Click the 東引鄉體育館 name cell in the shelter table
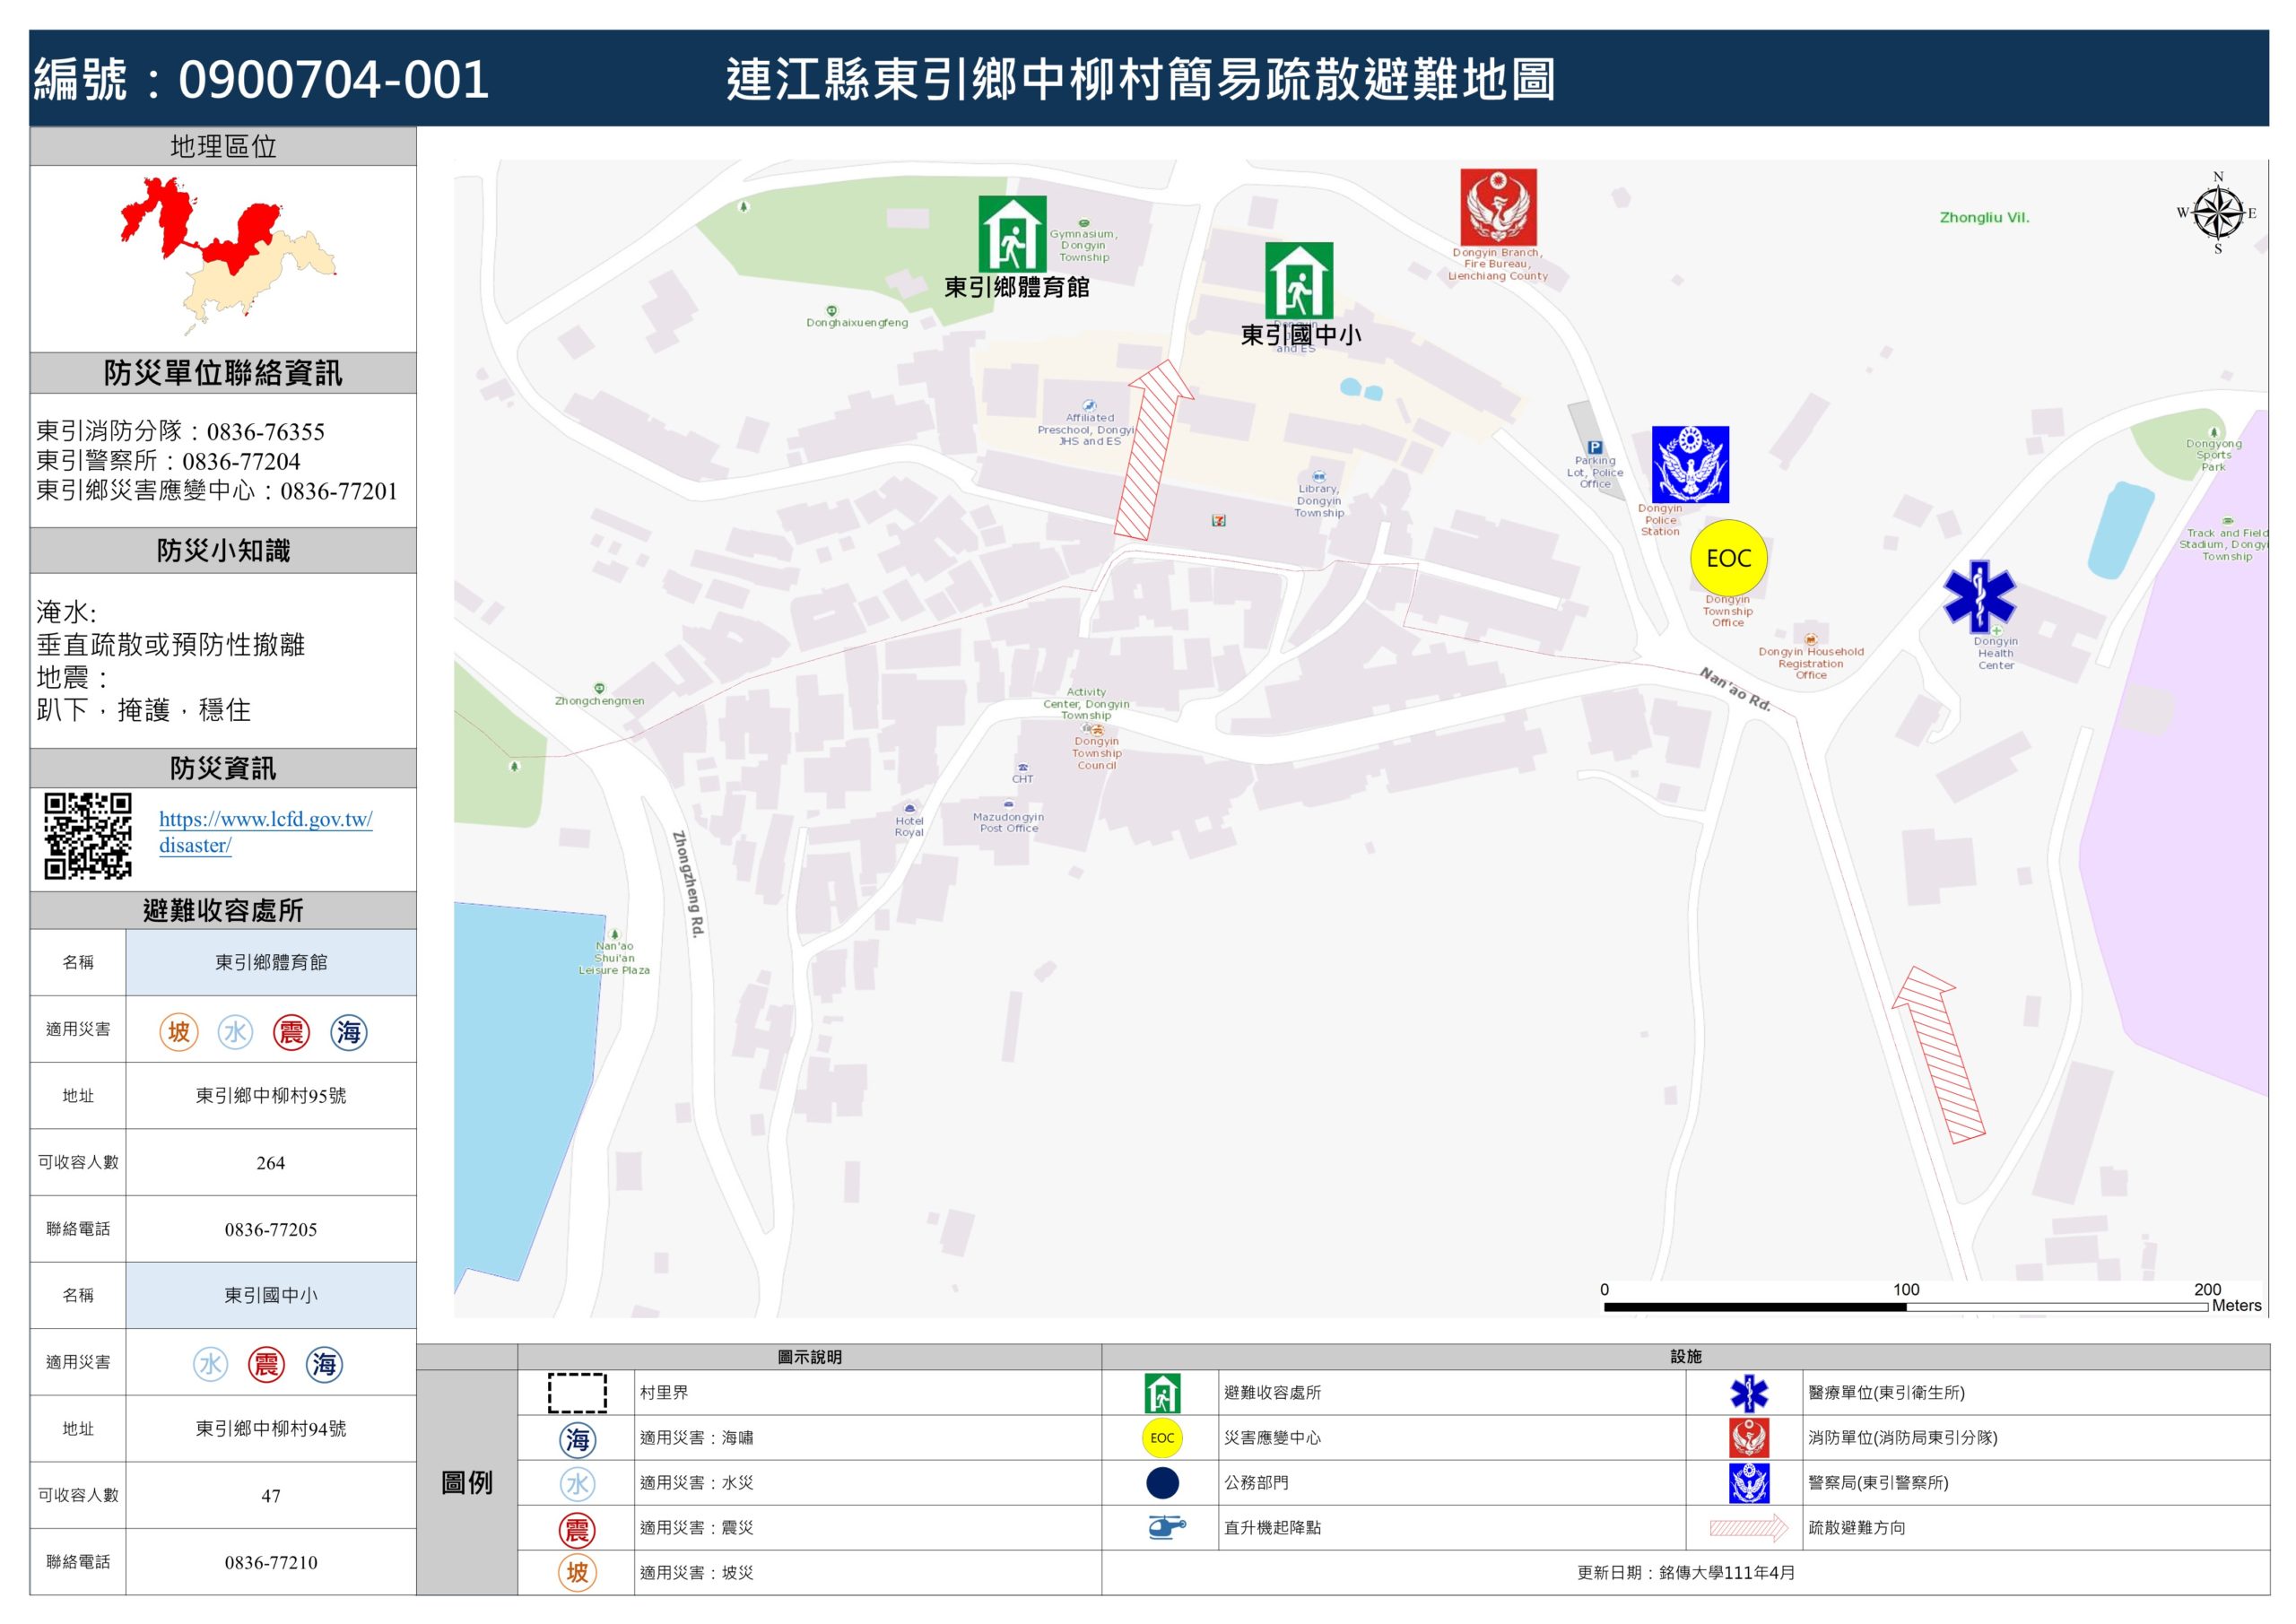 pyautogui.click(x=270, y=962)
